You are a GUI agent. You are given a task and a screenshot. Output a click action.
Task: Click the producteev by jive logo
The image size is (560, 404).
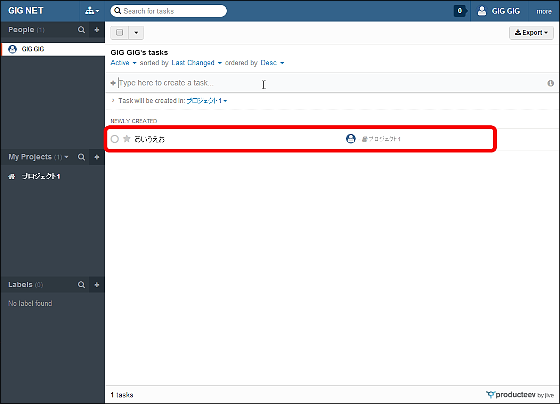tap(520, 395)
